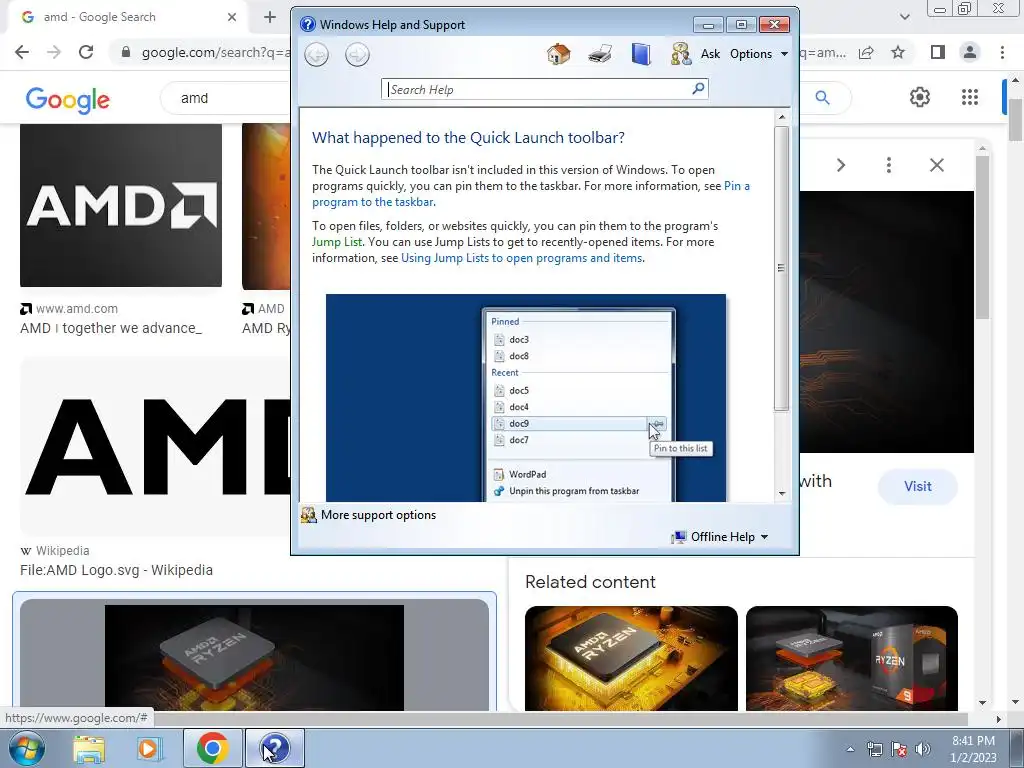Image resolution: width=1024 pixels, height=768 pixels.
Task: Launch Windows Media Player from taskbar
Action: pyautogui.click(x=148, y=749)
